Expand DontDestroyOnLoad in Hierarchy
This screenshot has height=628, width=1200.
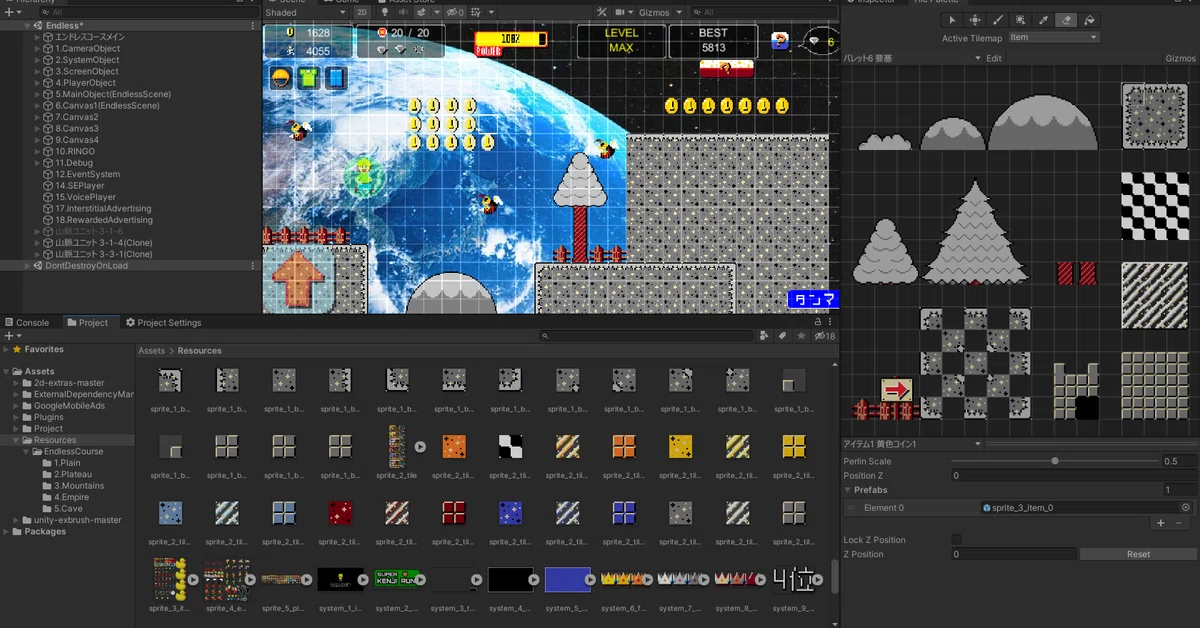[x=27, y=266]
